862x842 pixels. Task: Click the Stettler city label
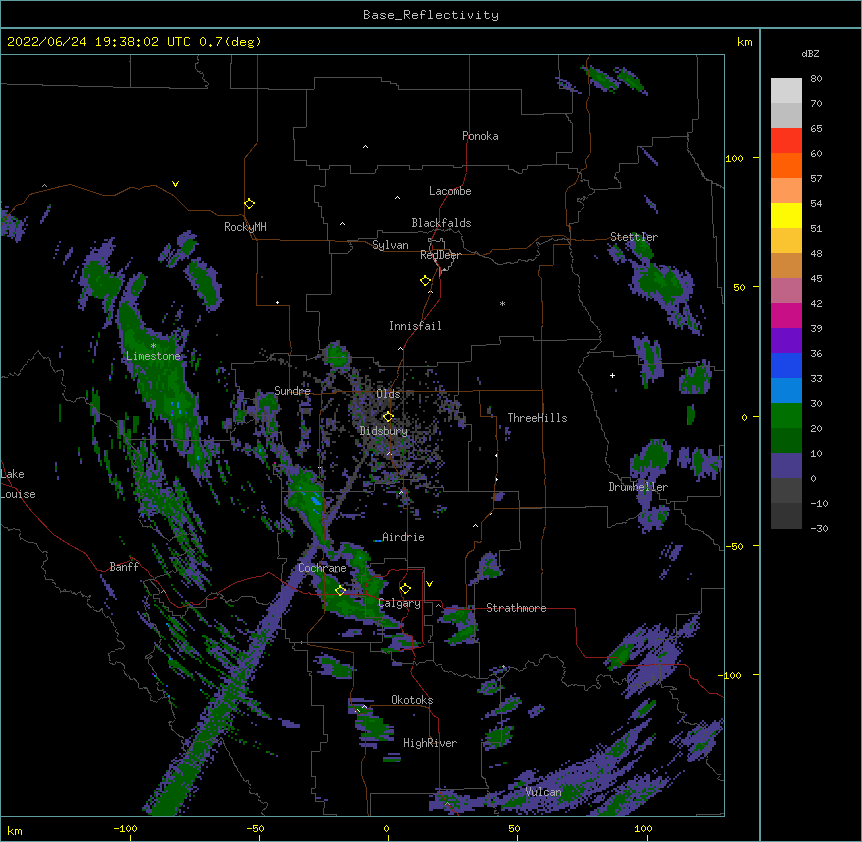(634, 237)
